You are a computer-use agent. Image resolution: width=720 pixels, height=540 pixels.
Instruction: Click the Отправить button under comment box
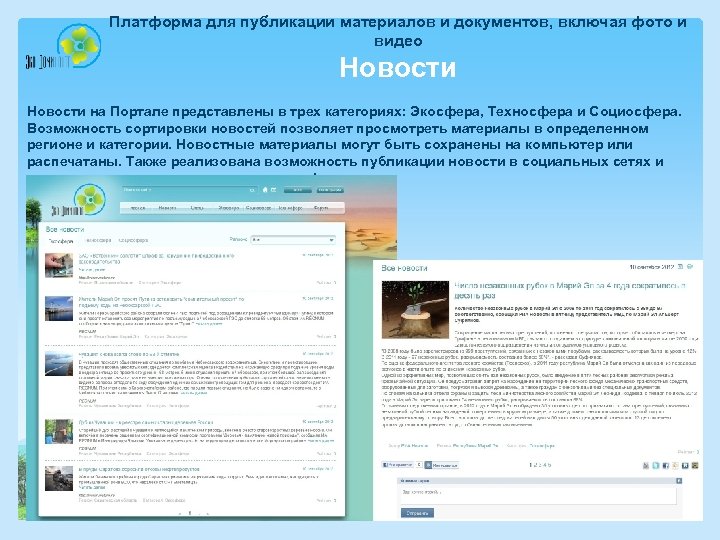pos(417,513)
